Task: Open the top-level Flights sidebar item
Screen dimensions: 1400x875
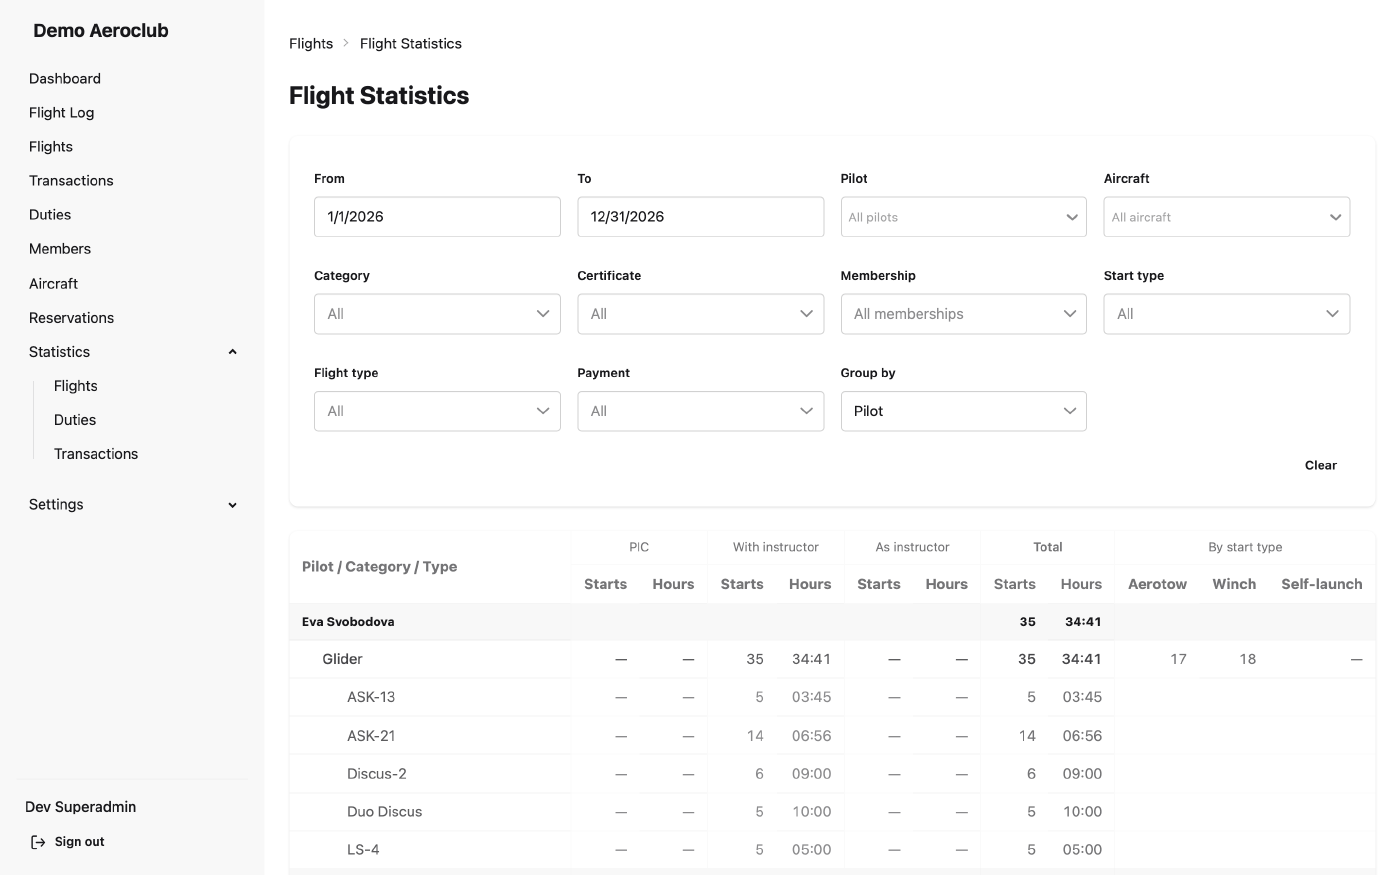Action: click(x=51, y=147)
